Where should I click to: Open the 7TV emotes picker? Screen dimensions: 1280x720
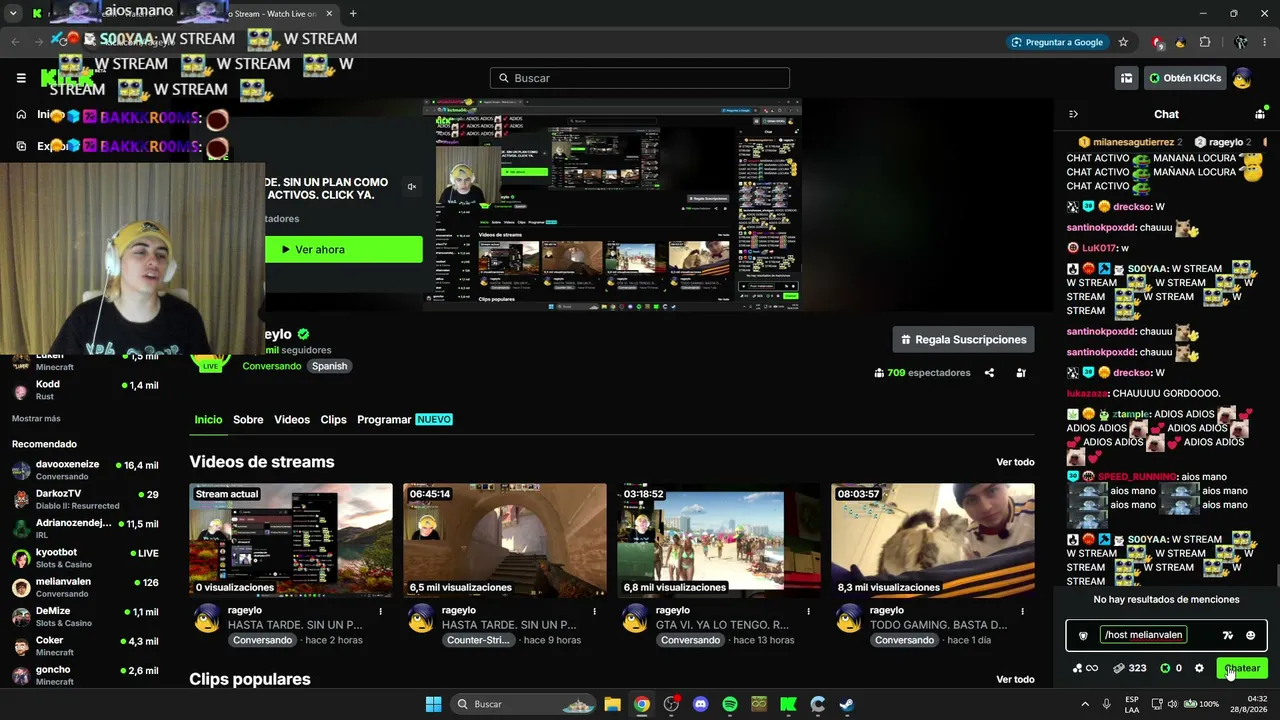pyautogui.click(x=1228, y=635)
